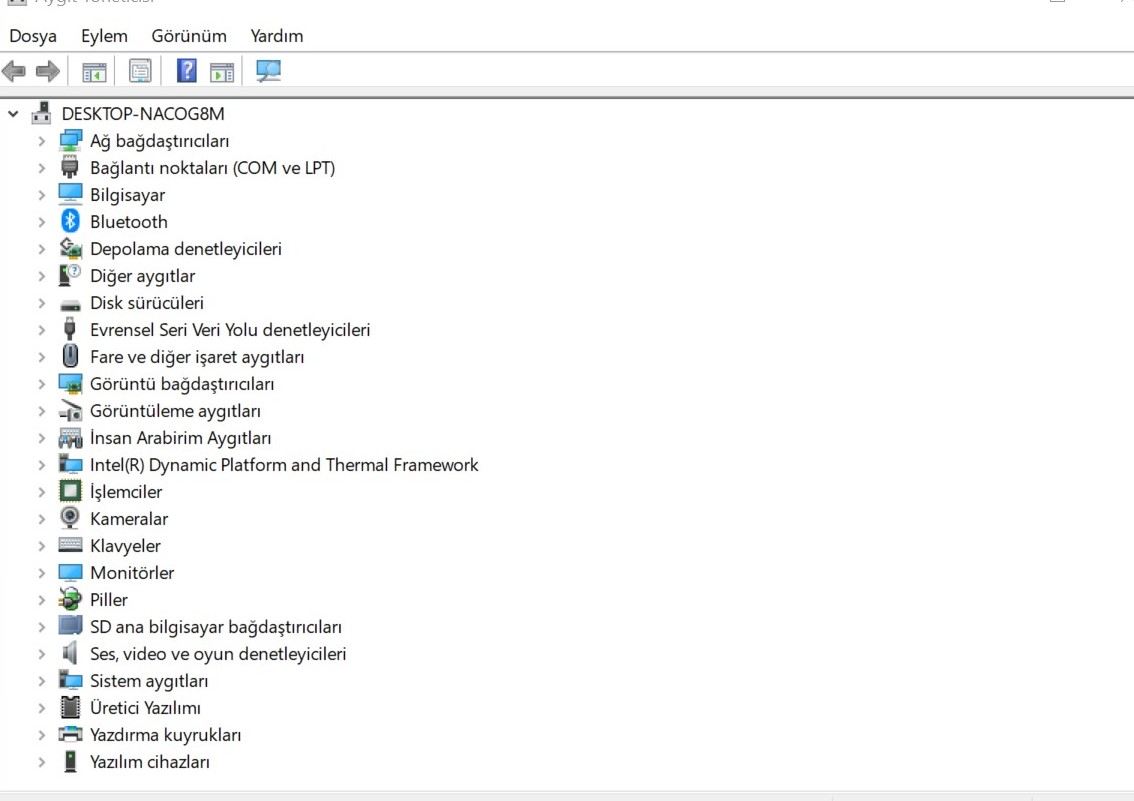Click the Show action pane toolbar icon
Screen dimensions: 1134x801
pyautogui.click(x=222, y=70)
